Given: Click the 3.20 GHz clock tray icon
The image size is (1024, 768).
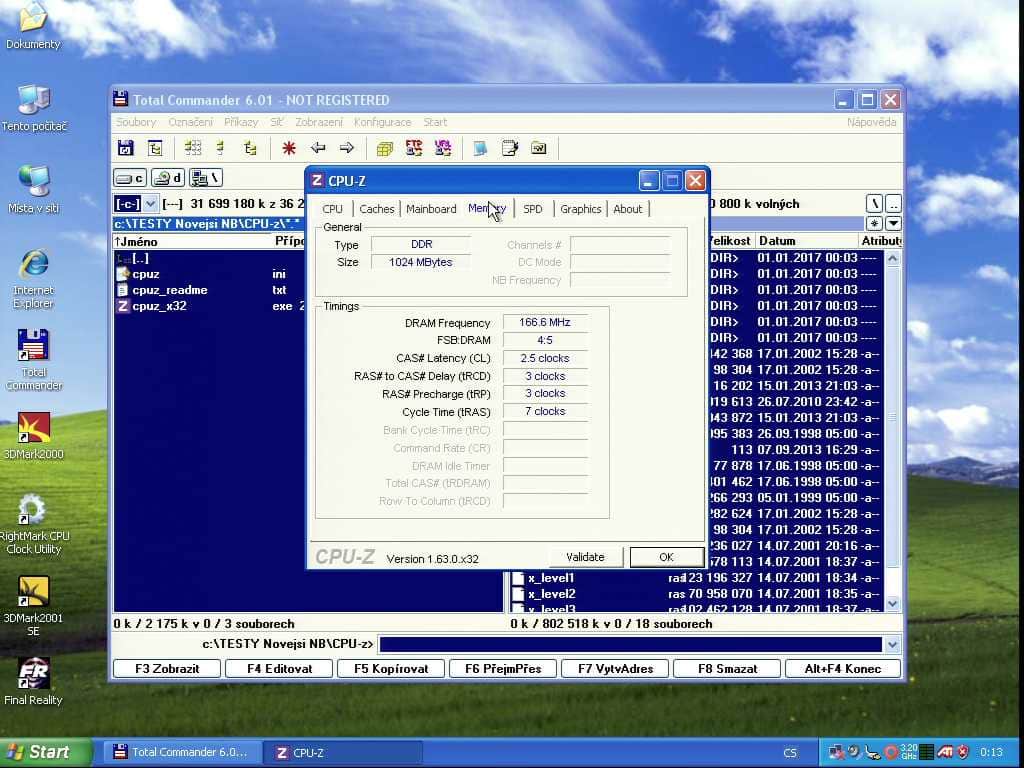Looking at the screenshot, I should click(908, 752).
